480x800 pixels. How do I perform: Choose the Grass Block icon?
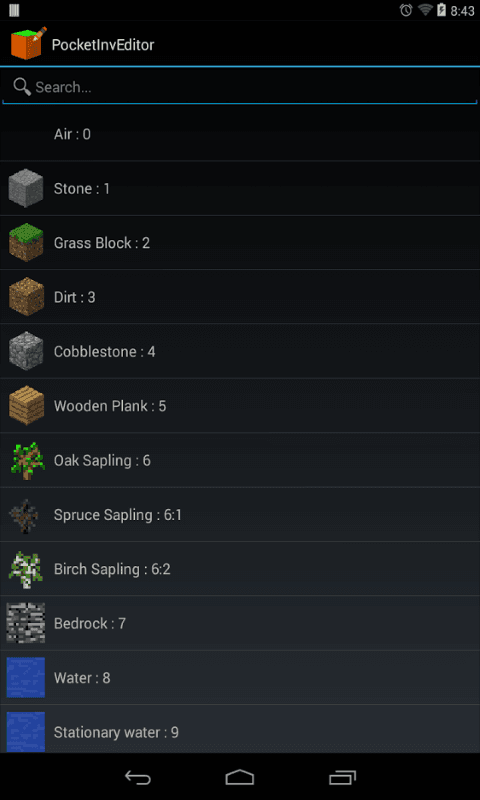26,242
